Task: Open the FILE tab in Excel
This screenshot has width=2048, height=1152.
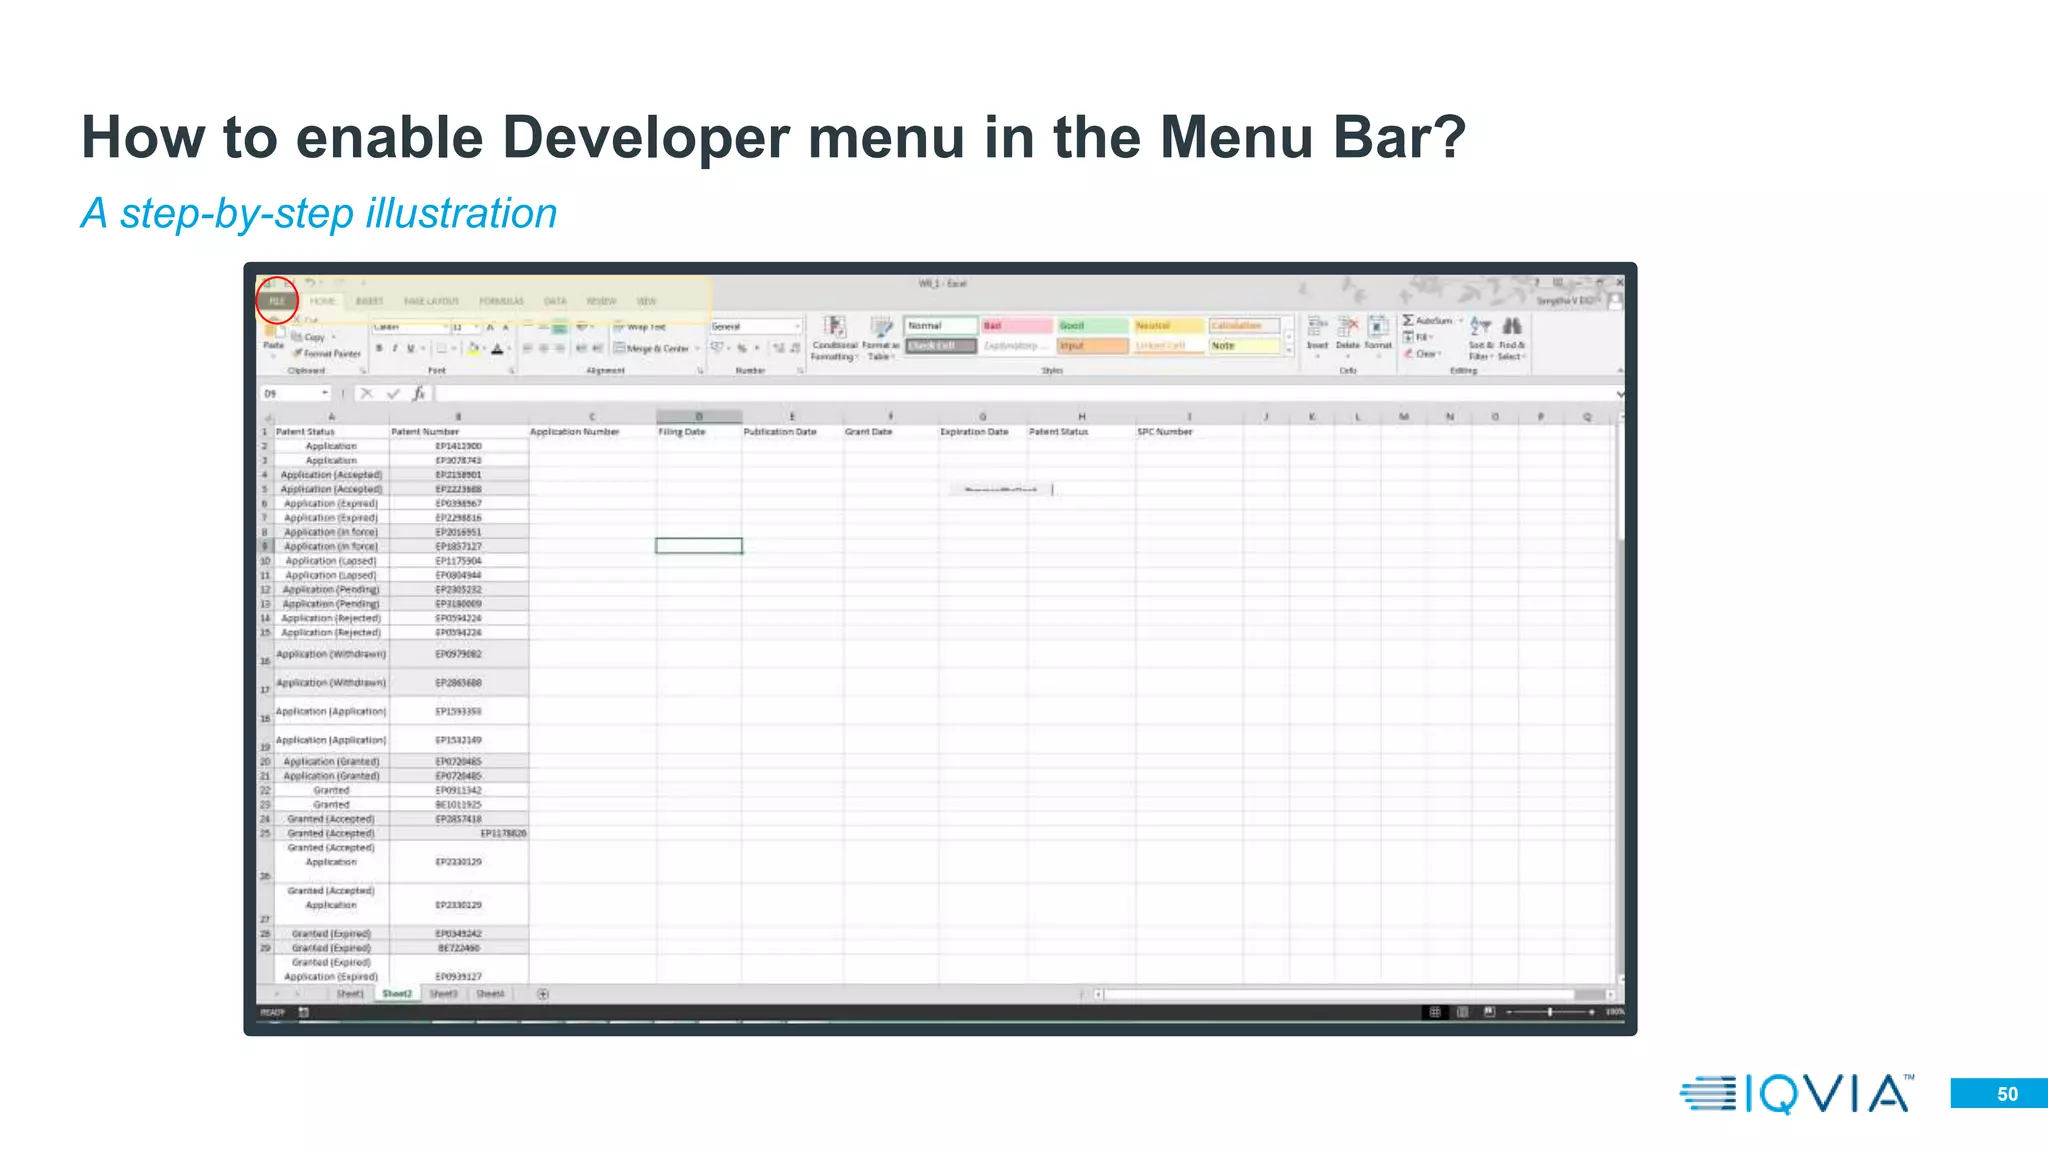Action: [x=277, y=301]
